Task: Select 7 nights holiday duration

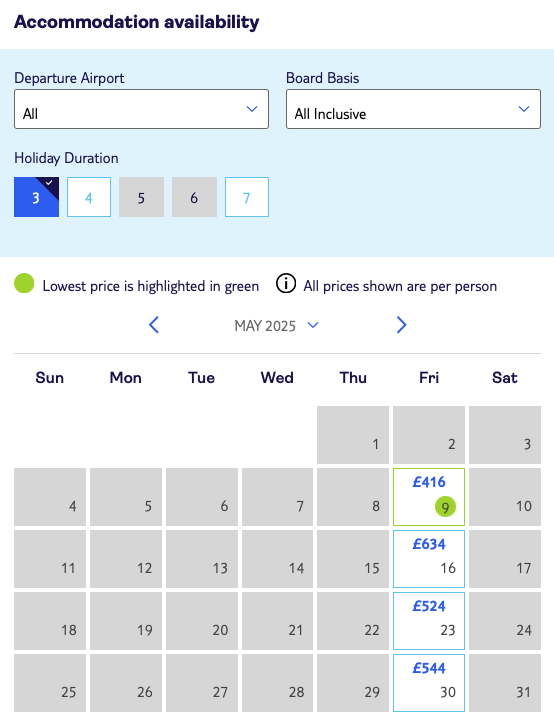Action: tap(247, 197)
